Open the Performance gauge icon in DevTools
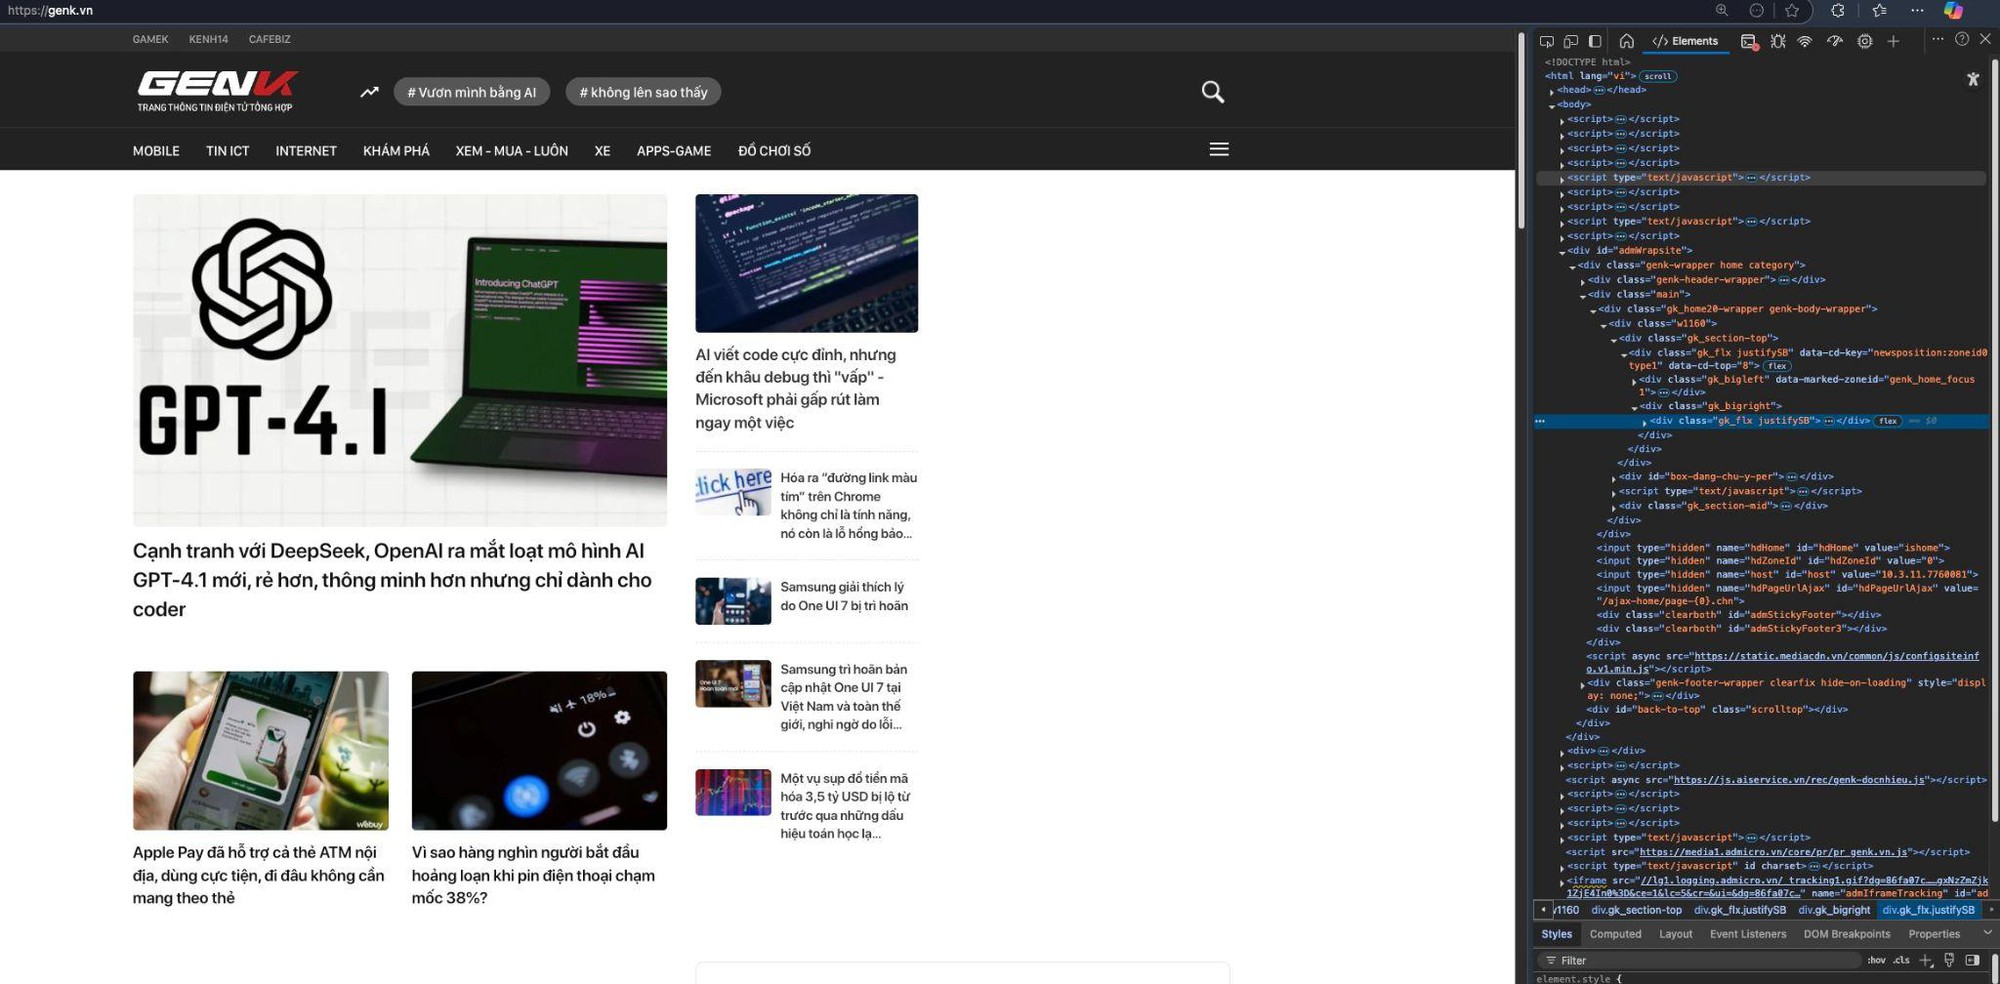The height and width of the screenshot is (984, 2000). pos(1835,41)
